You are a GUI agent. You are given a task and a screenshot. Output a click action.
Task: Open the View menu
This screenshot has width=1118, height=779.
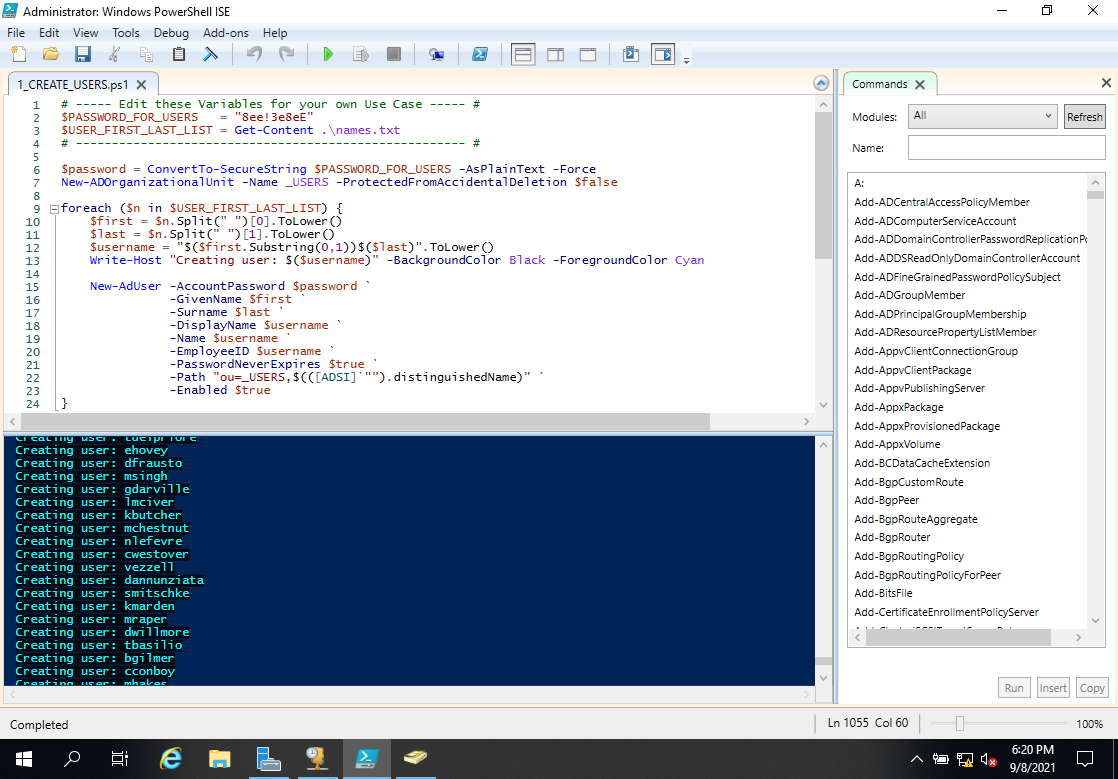[85, 33]
